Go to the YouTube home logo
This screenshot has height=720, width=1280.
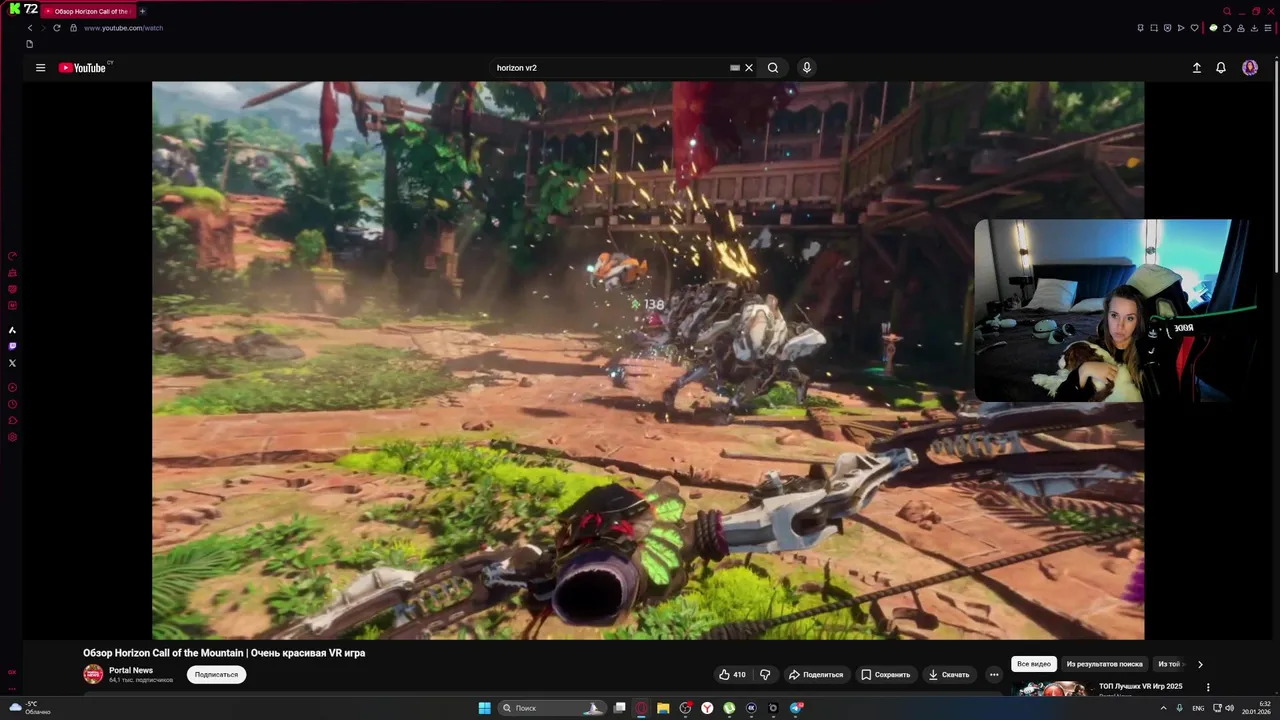[x=82, y=68]
